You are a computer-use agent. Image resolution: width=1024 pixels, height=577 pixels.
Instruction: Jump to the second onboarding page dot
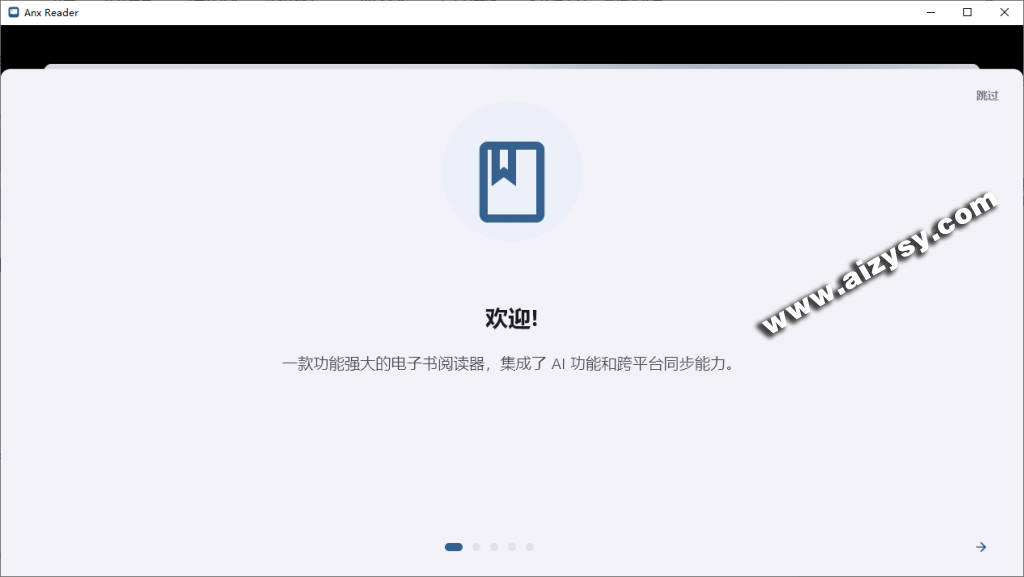click(x=476, y=547)
